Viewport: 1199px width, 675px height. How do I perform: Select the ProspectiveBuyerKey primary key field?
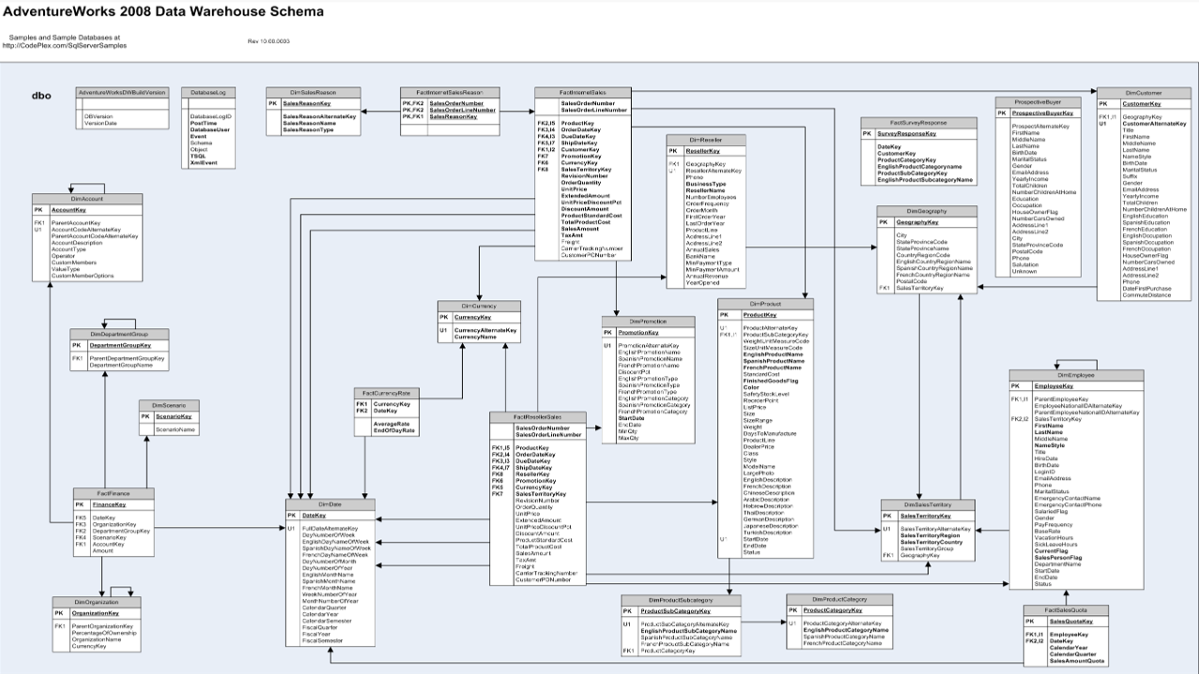click(x=1042, y=113)
